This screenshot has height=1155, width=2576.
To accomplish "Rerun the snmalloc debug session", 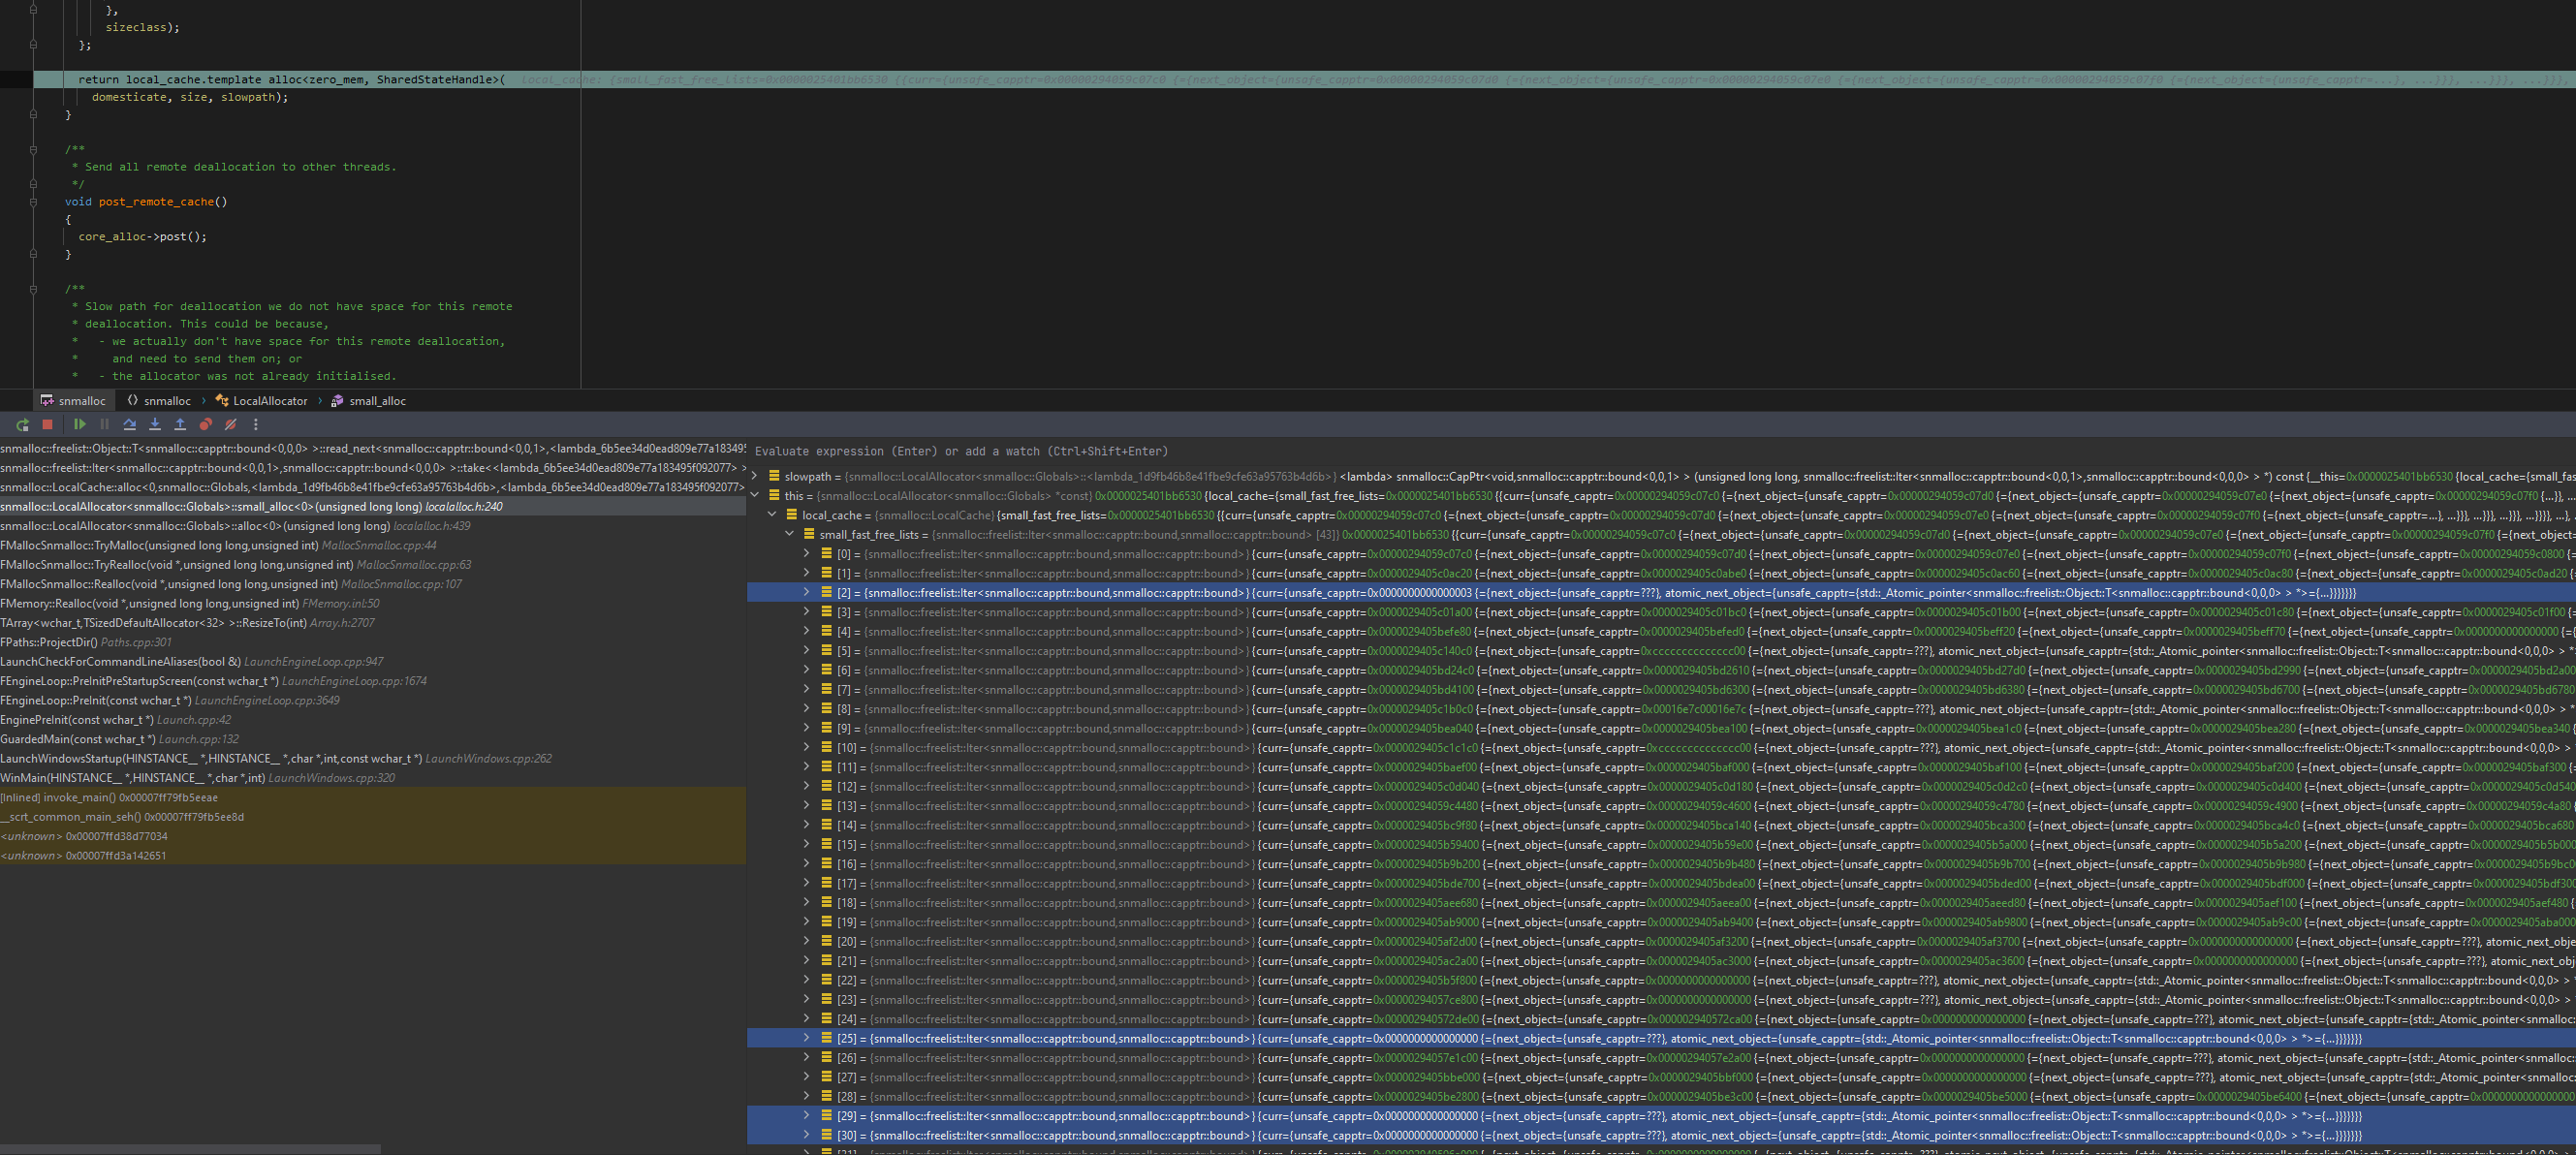I will click(x=22, y=425).
